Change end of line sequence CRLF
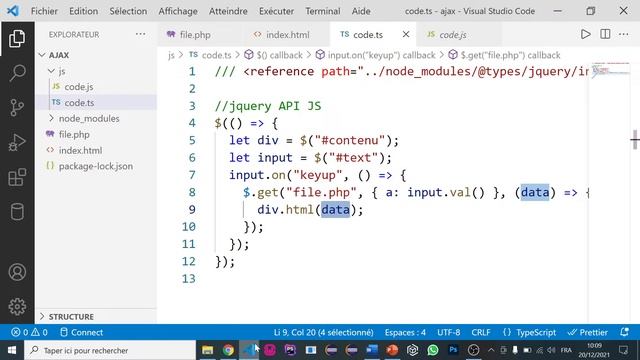640x360 pixels. coord(481,332)
